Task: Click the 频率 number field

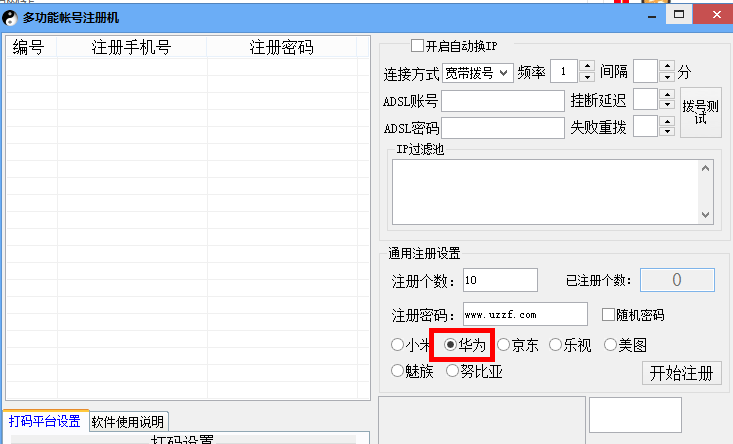Action: (565, 72)
